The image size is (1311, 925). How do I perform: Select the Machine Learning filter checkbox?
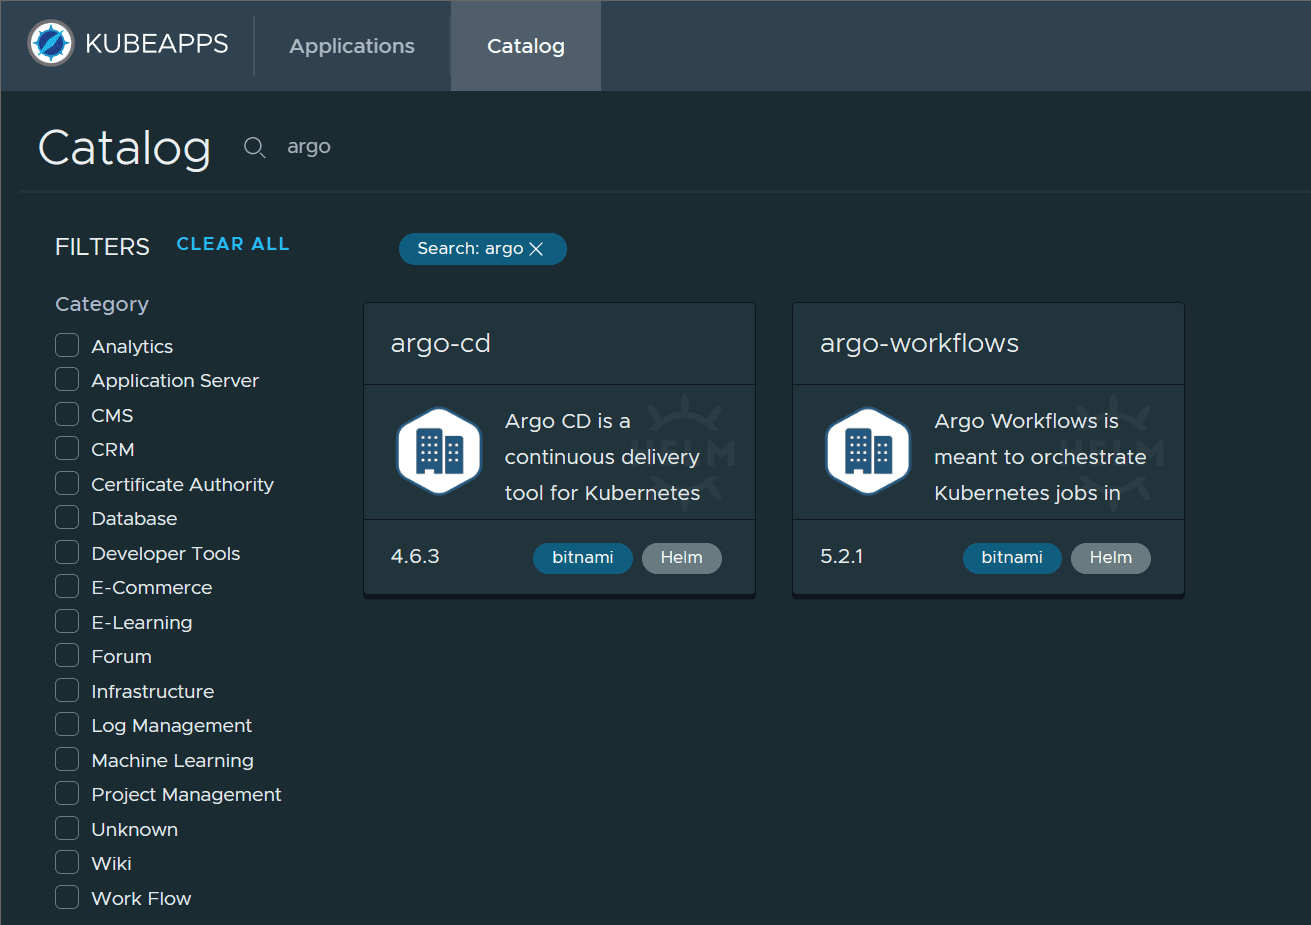[x=67, y=760]
